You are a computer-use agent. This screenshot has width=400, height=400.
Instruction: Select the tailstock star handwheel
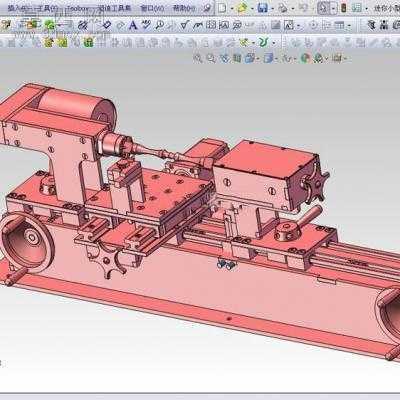(315, 184)
